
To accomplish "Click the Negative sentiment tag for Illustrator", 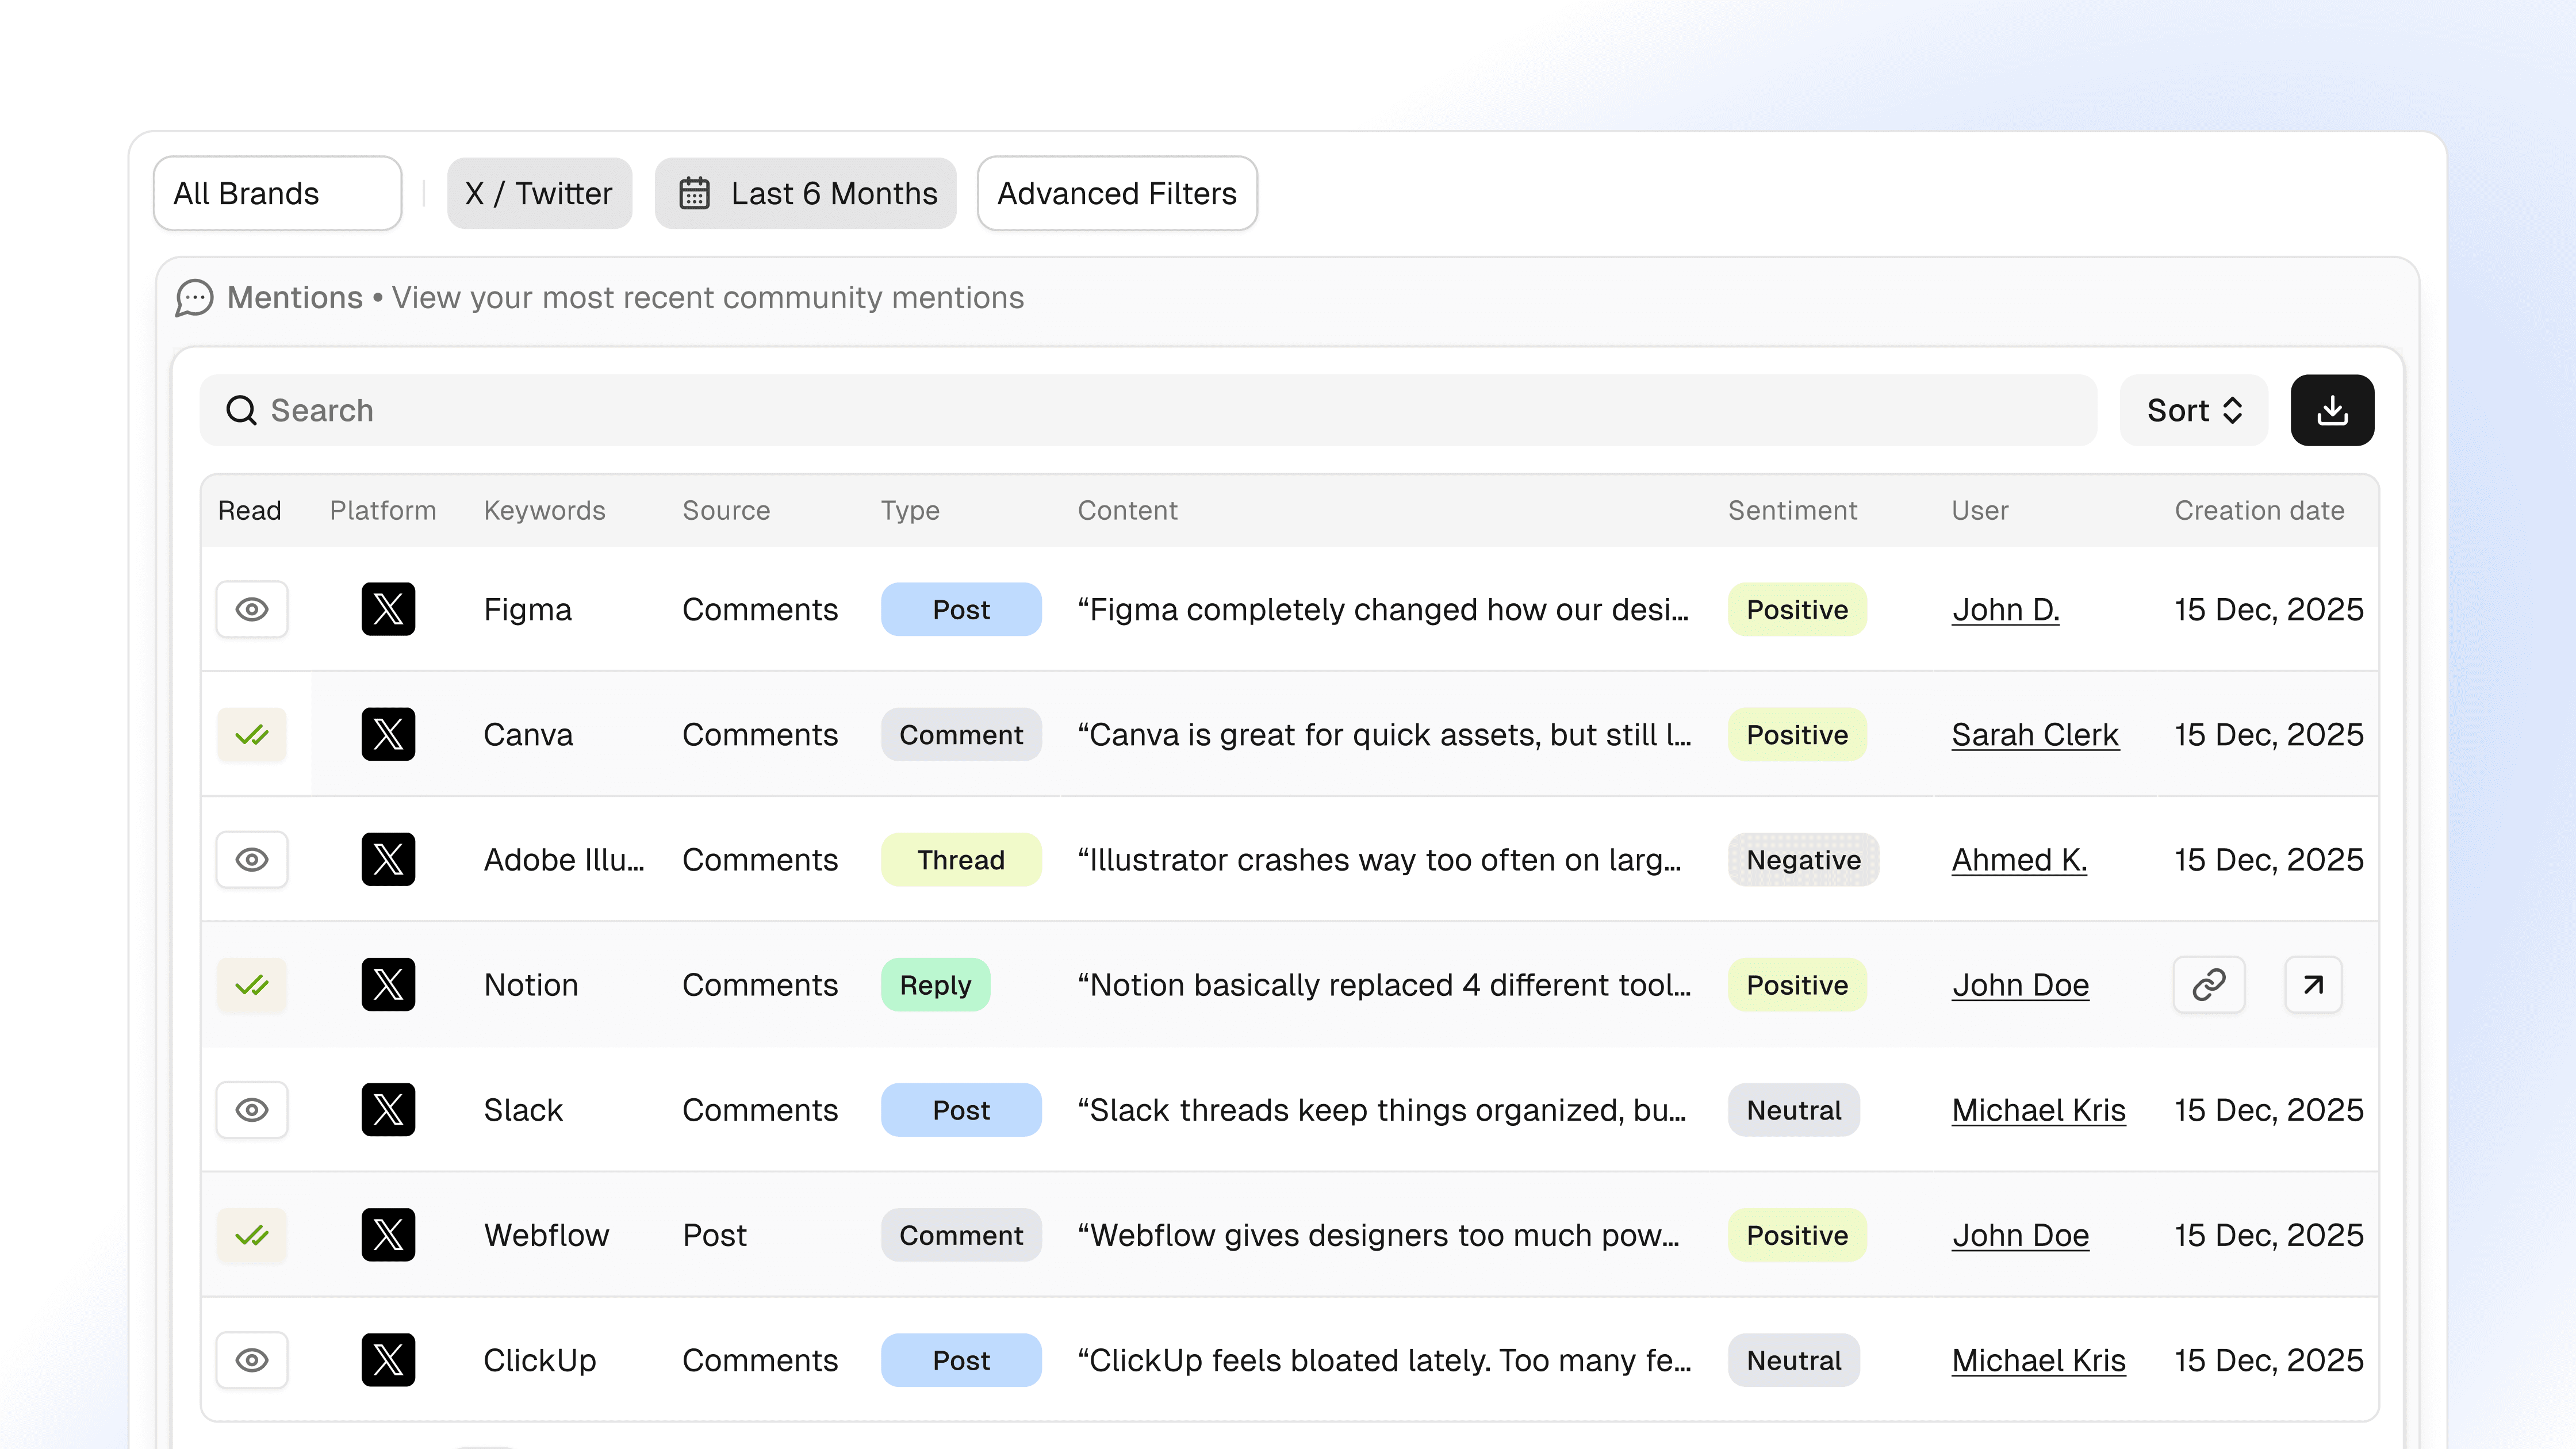I will tap(1803, 860).
